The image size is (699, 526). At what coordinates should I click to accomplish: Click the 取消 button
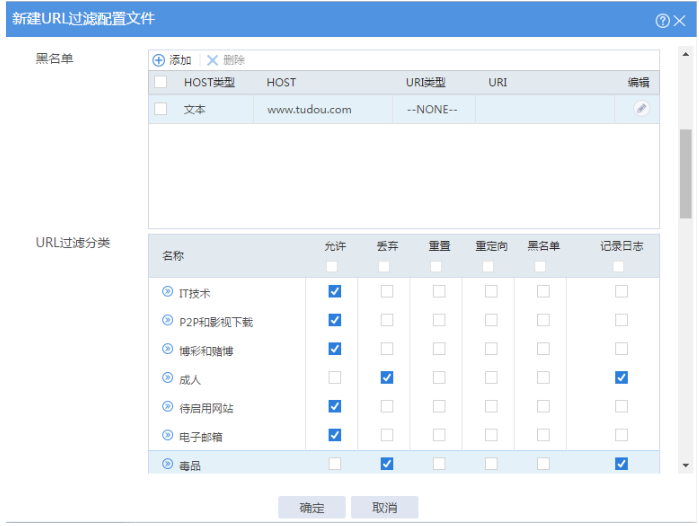tap(384, 507)
